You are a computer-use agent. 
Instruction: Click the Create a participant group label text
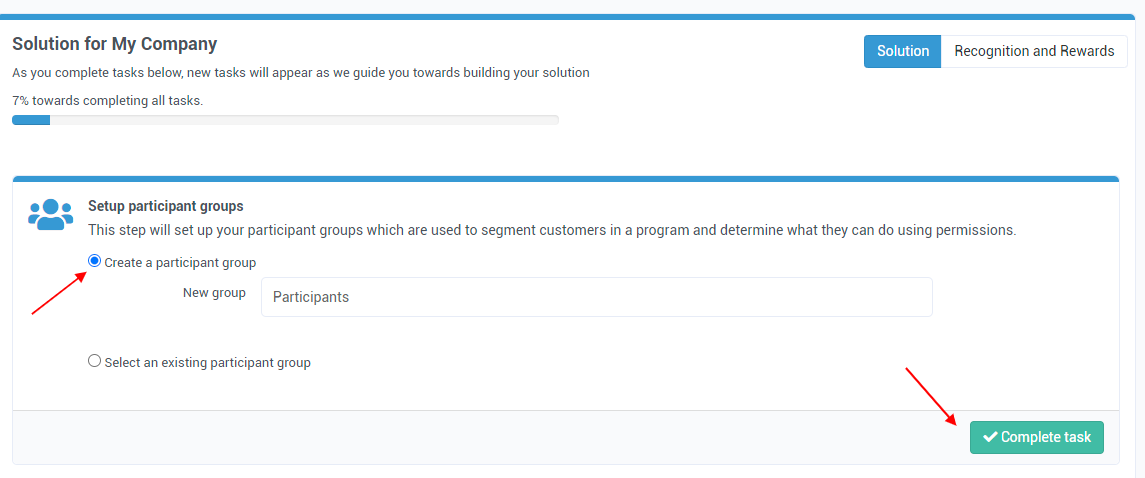[180, 263]
